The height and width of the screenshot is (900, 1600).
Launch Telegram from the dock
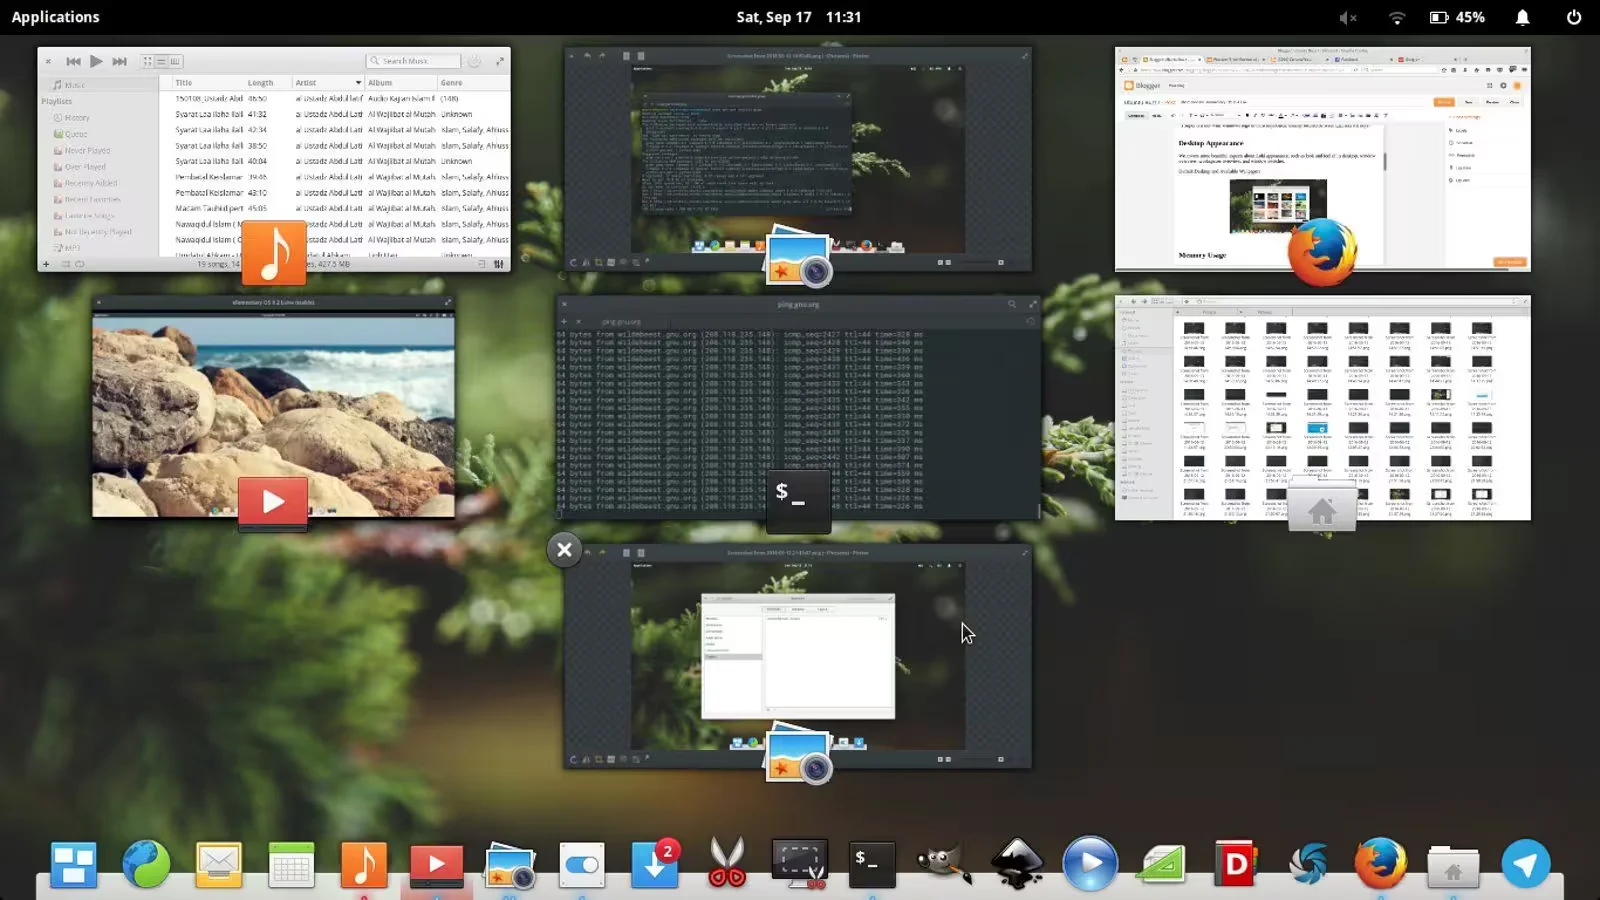(1525, 865)
